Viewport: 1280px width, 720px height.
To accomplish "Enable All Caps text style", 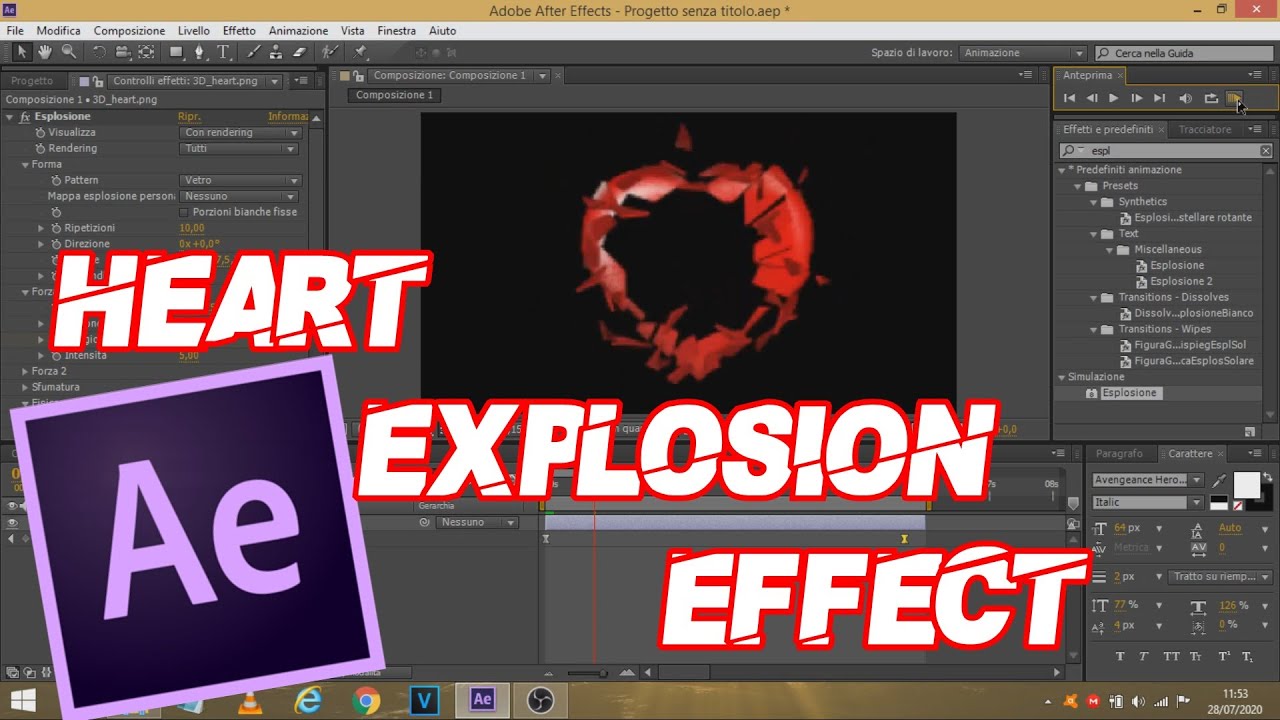I will point(1172,656).
